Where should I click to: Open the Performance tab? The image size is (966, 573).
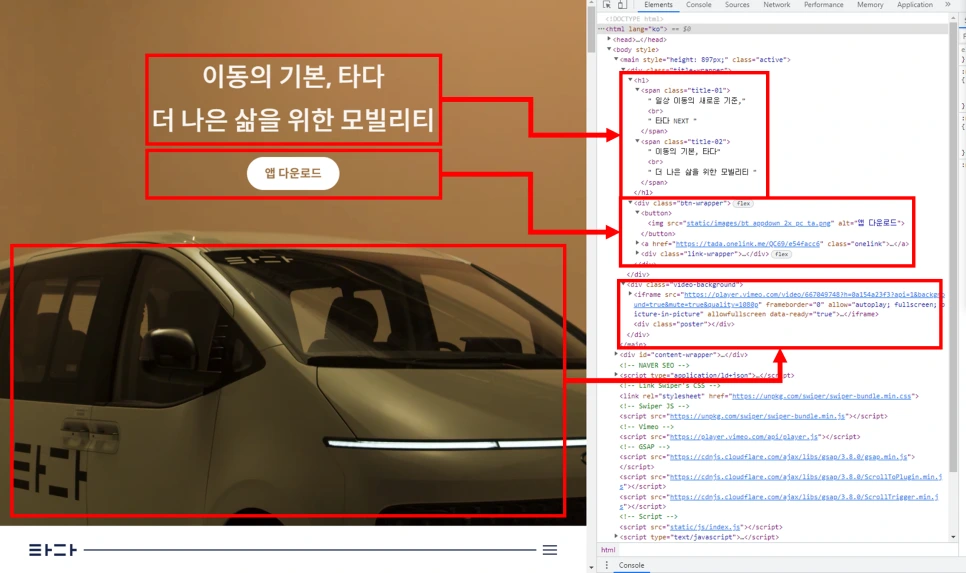pyautogui.click(x=824, y=4)
